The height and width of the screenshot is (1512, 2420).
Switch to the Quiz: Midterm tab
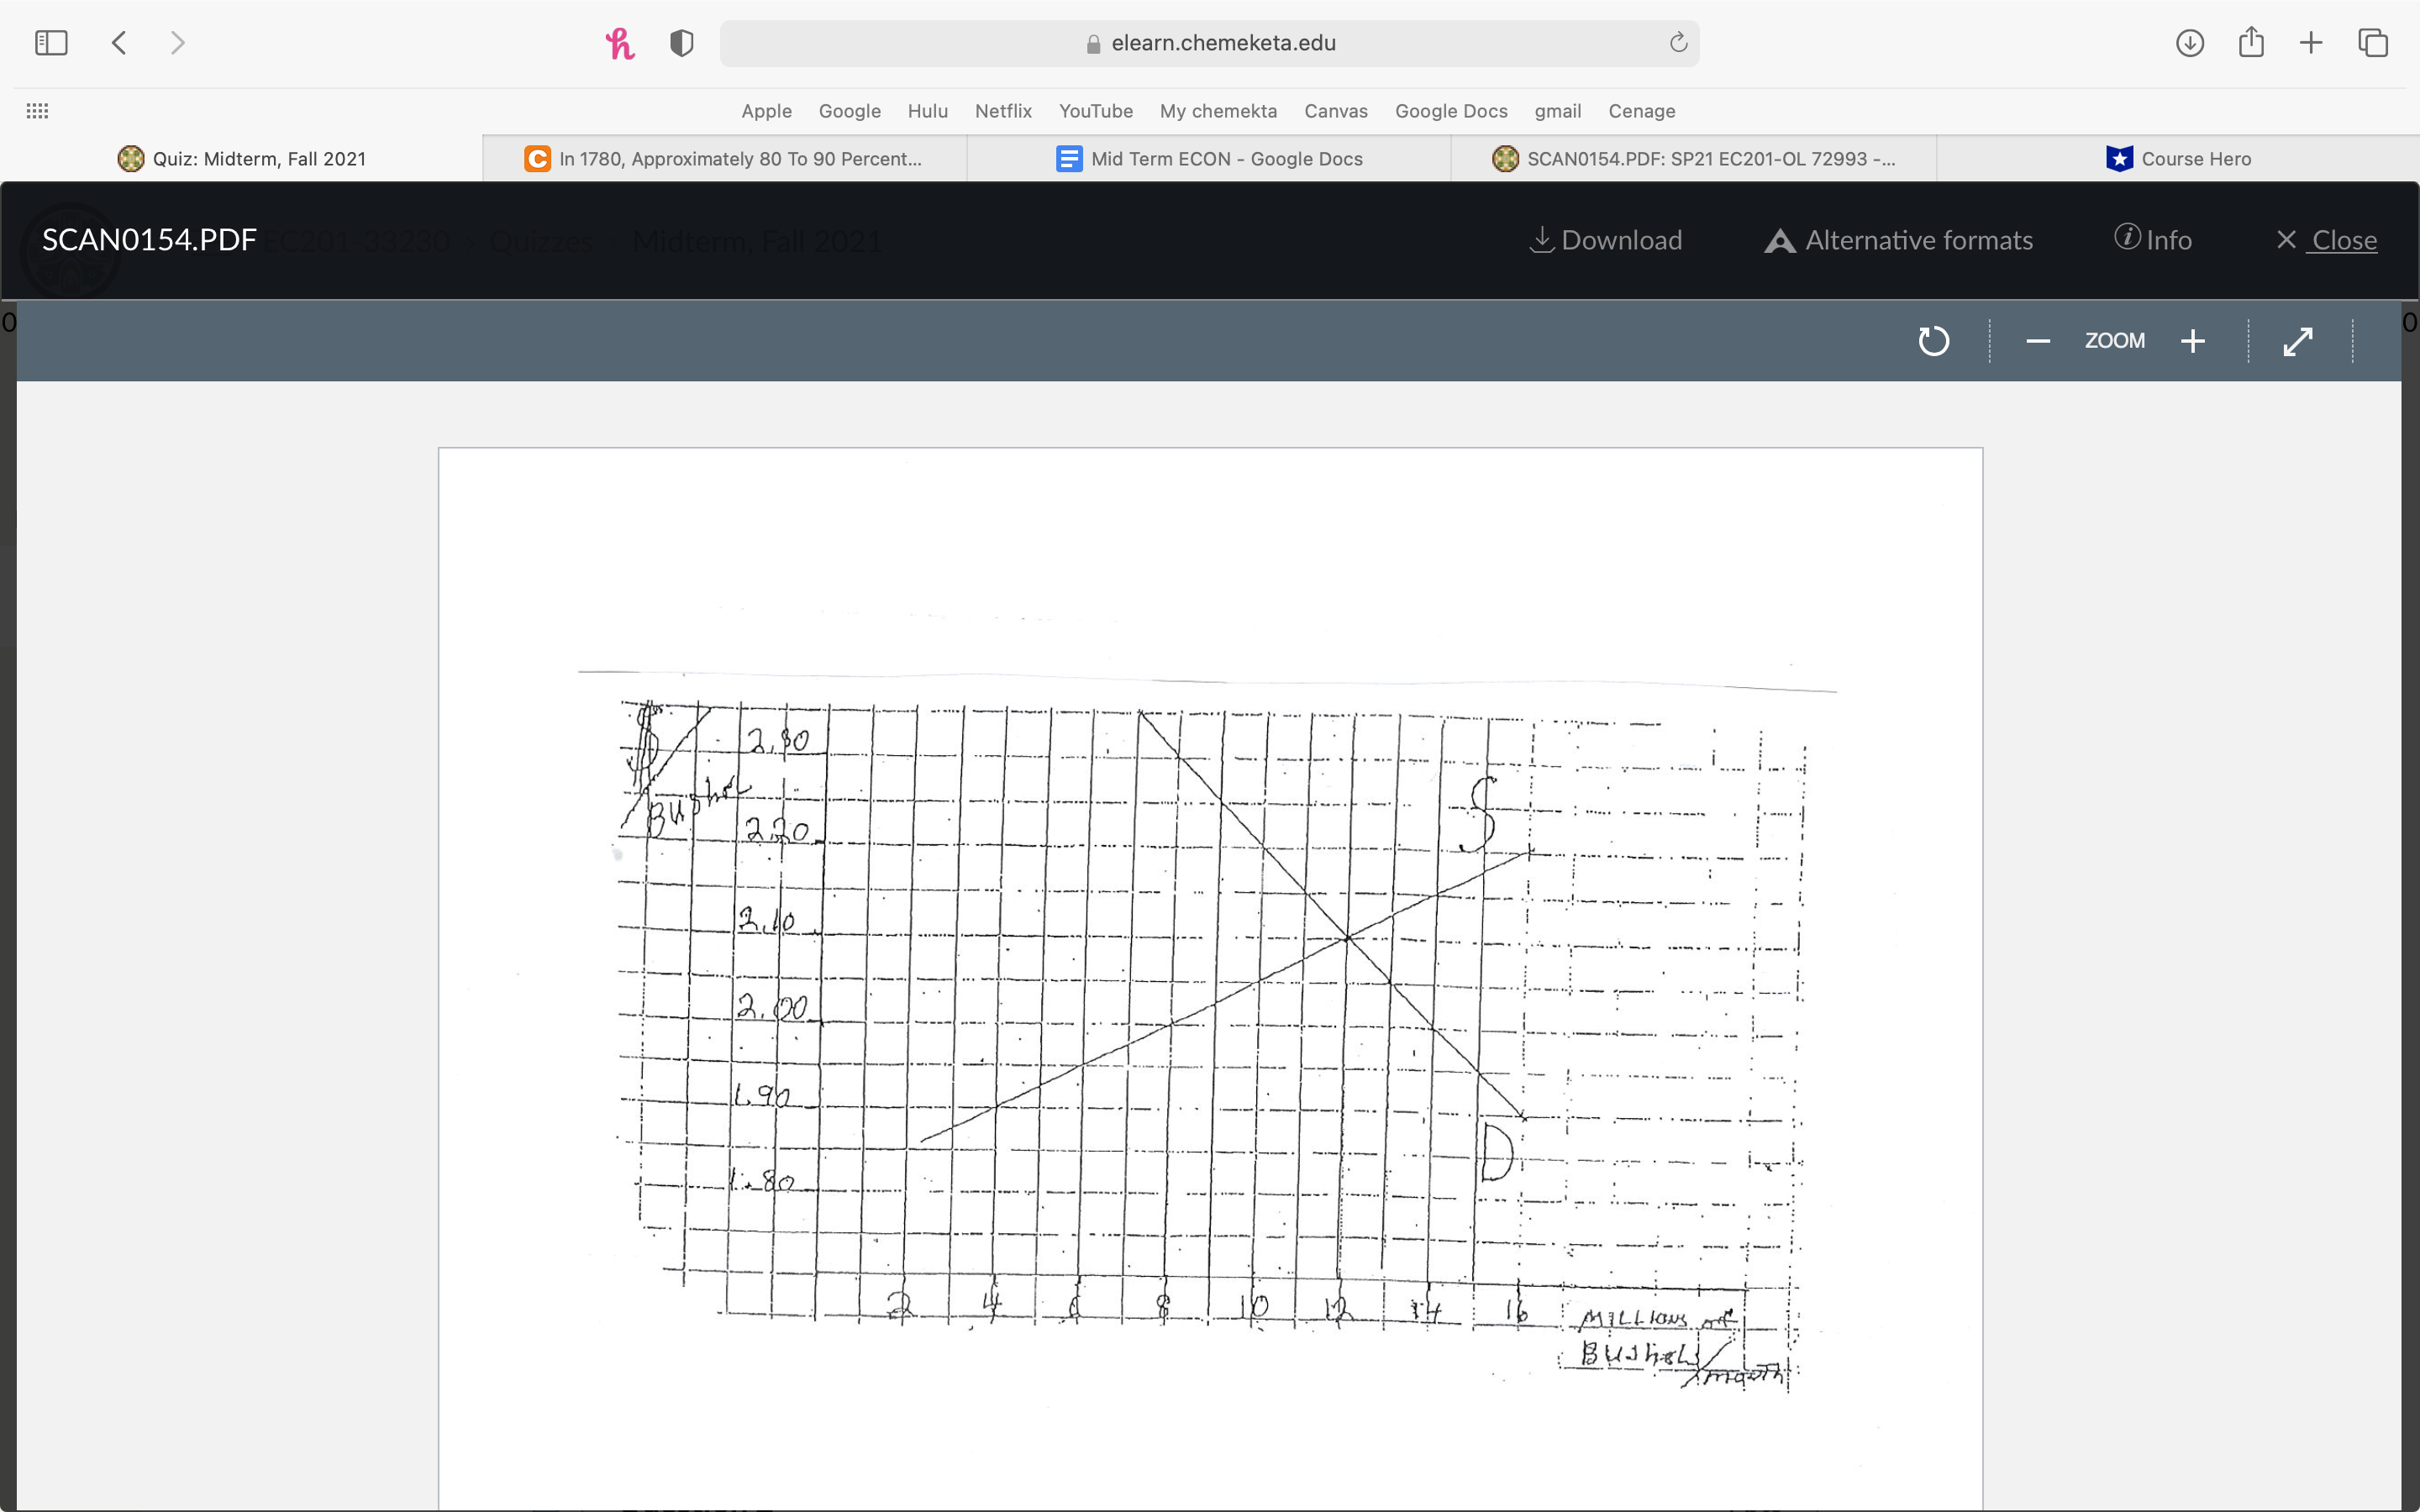[x=242, y=158]
